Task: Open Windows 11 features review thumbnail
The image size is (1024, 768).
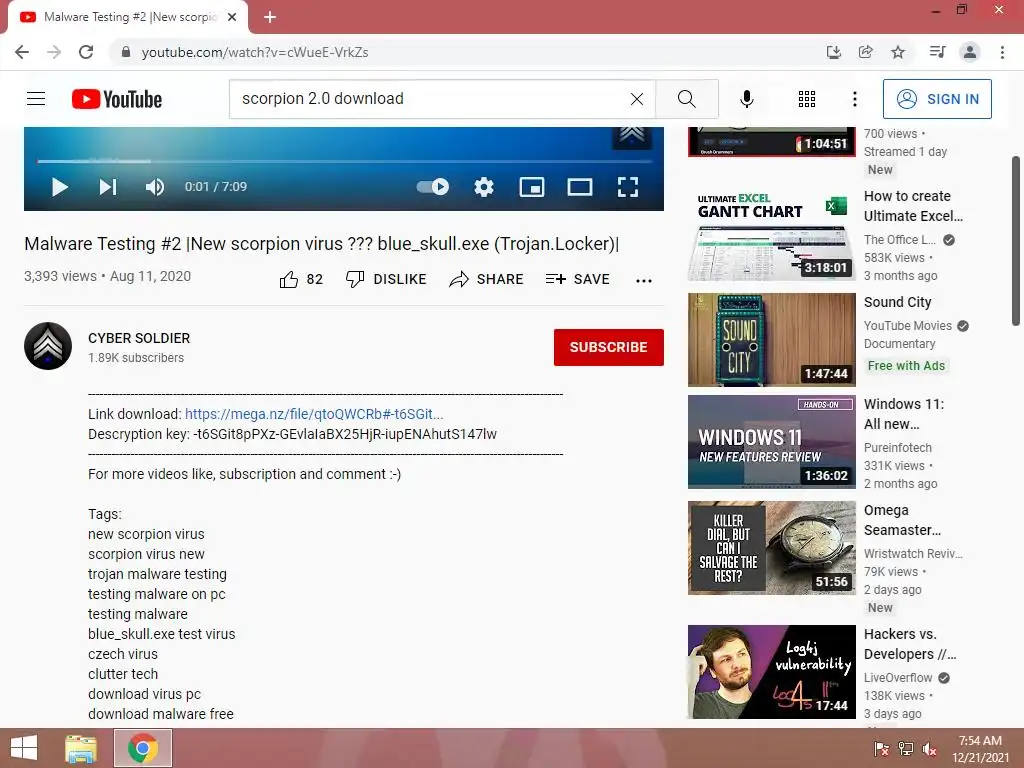Action: tap(771, 441)
